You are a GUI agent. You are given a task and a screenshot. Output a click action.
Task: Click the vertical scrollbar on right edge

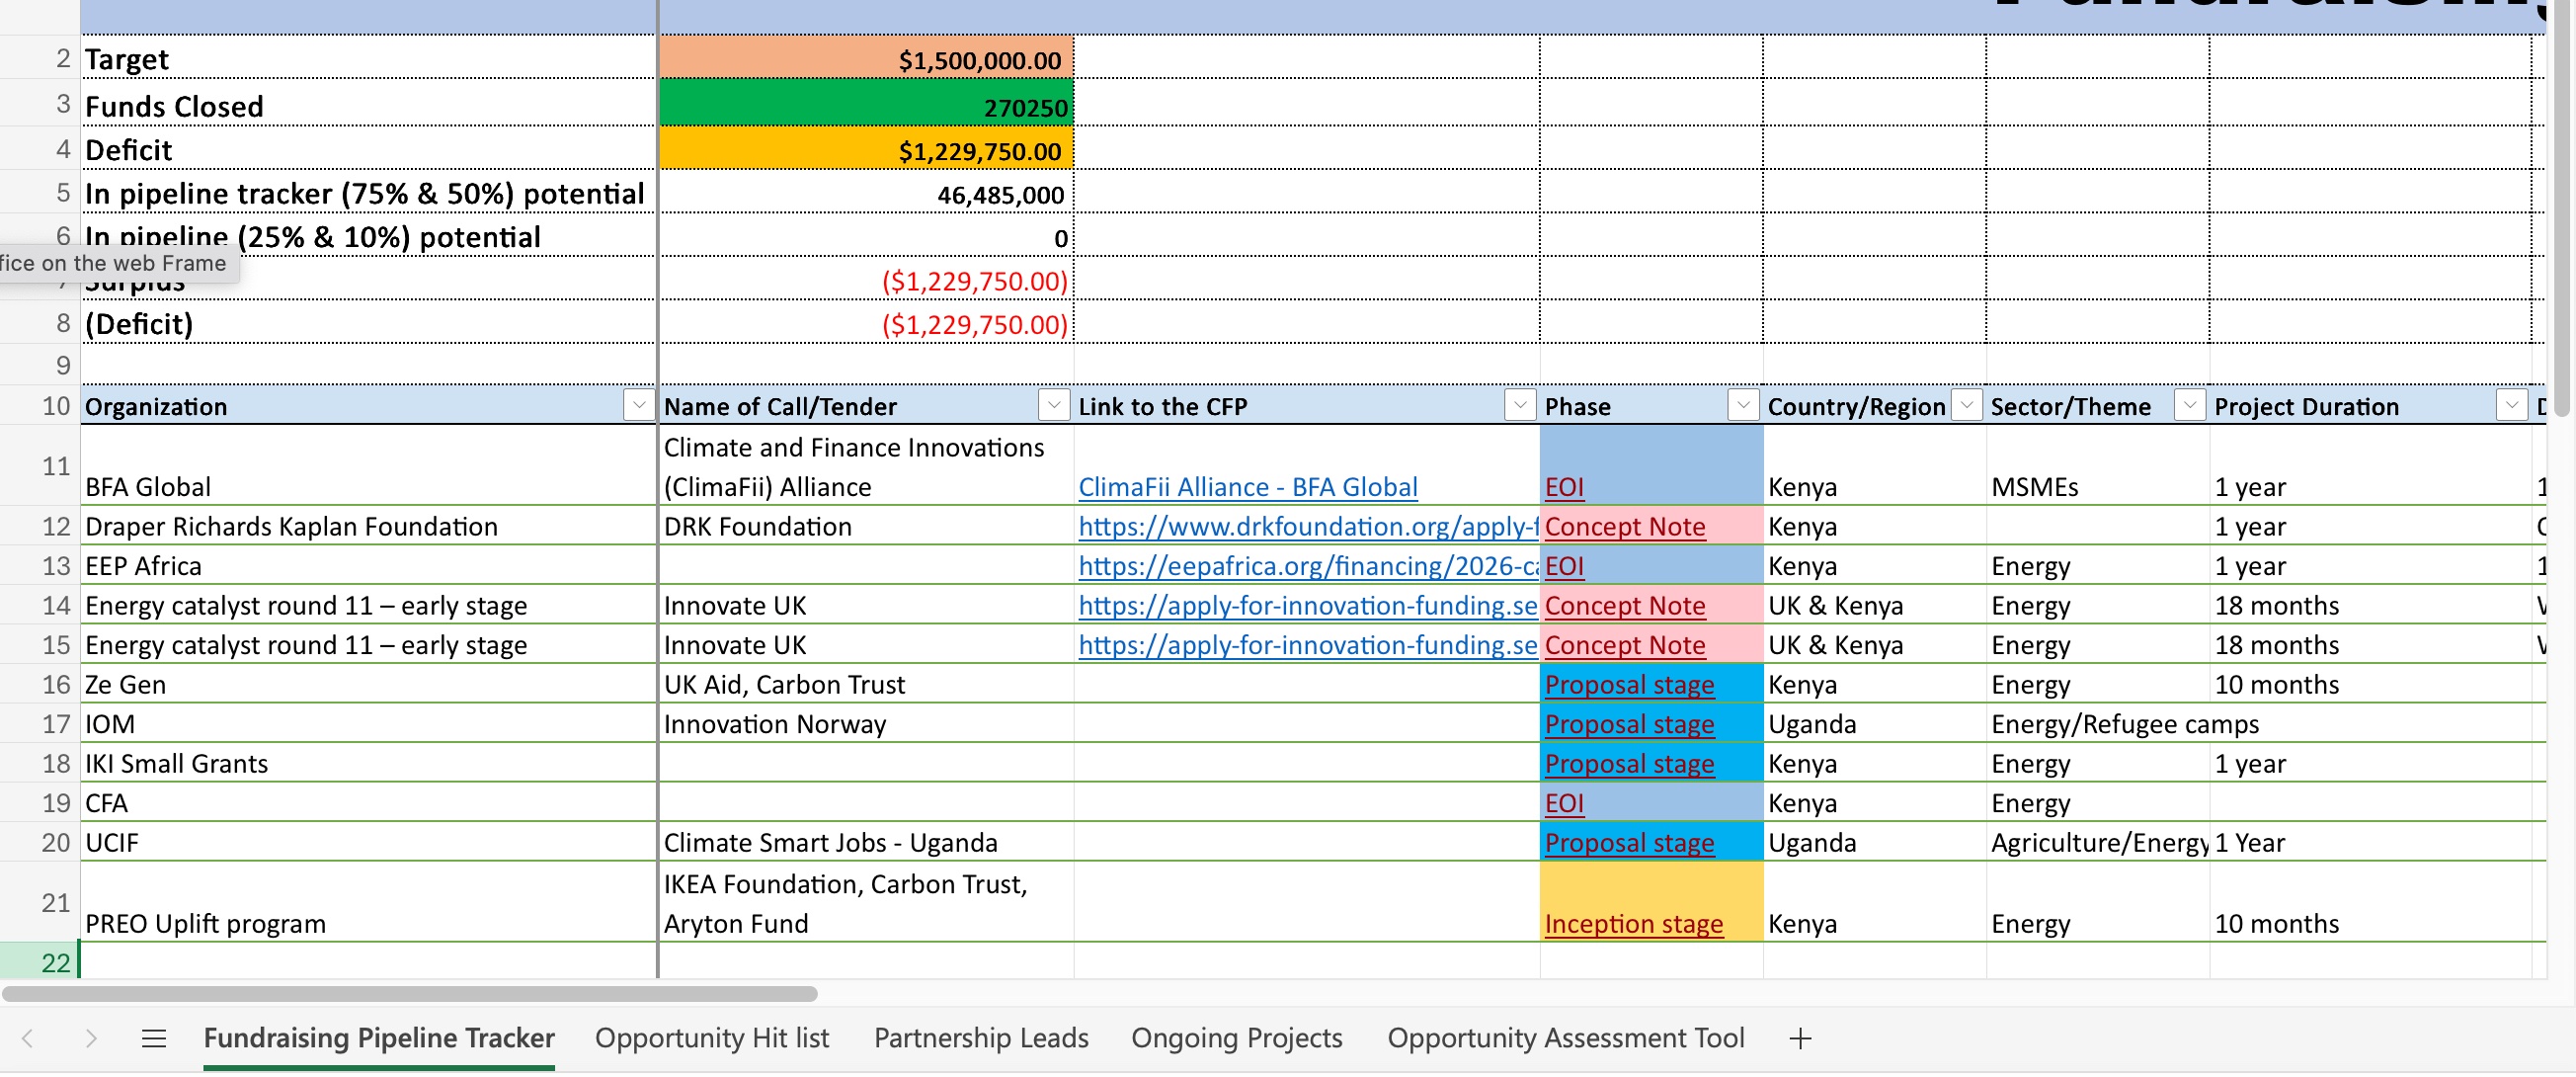click(x=2563, y=208)
